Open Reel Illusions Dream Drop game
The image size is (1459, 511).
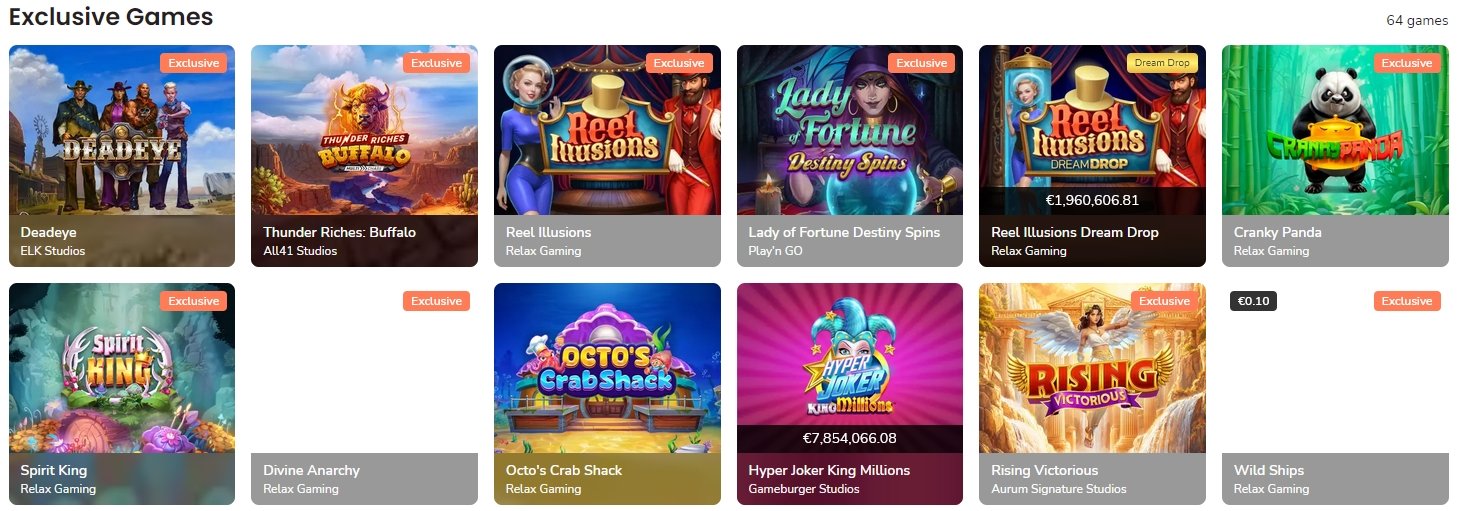click(x=1092, y=130)
